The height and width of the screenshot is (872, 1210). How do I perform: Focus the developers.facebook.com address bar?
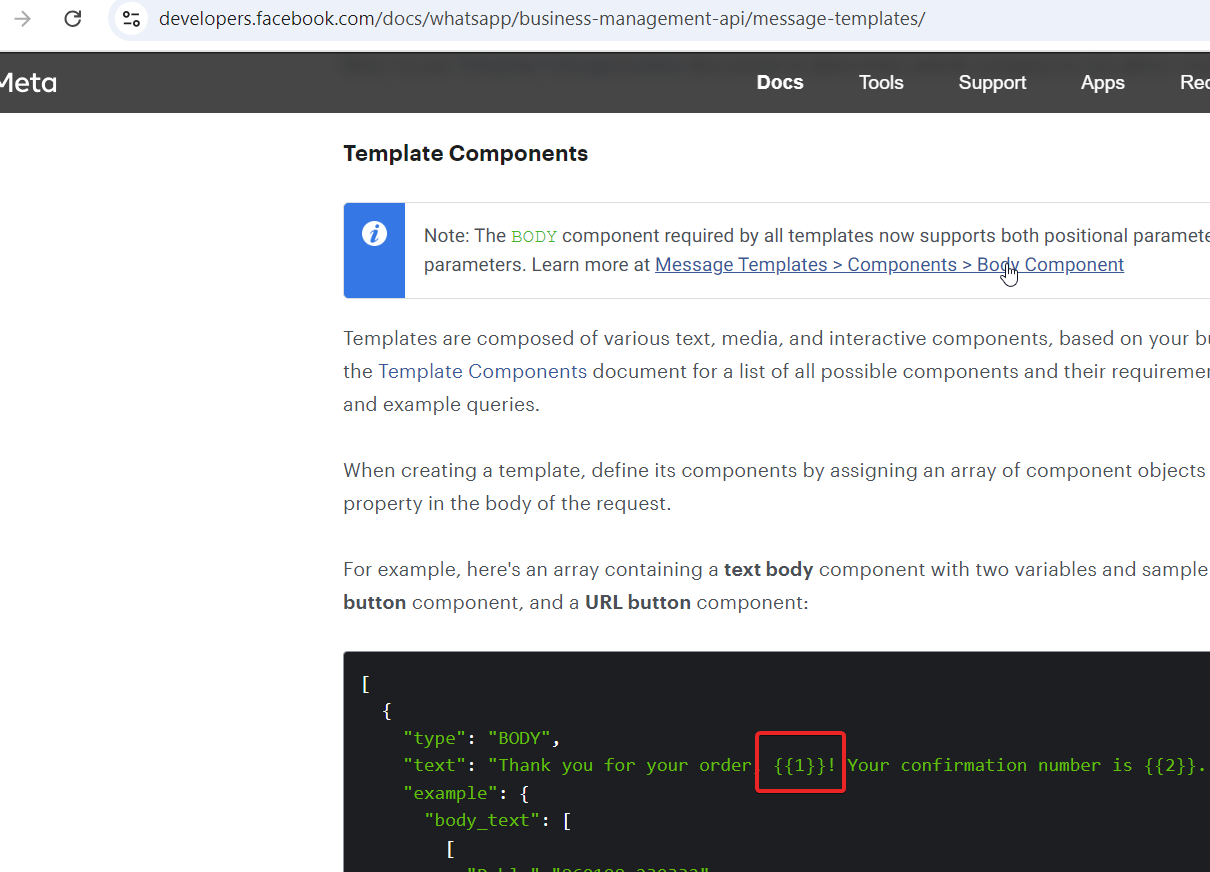tap(541, 19)
